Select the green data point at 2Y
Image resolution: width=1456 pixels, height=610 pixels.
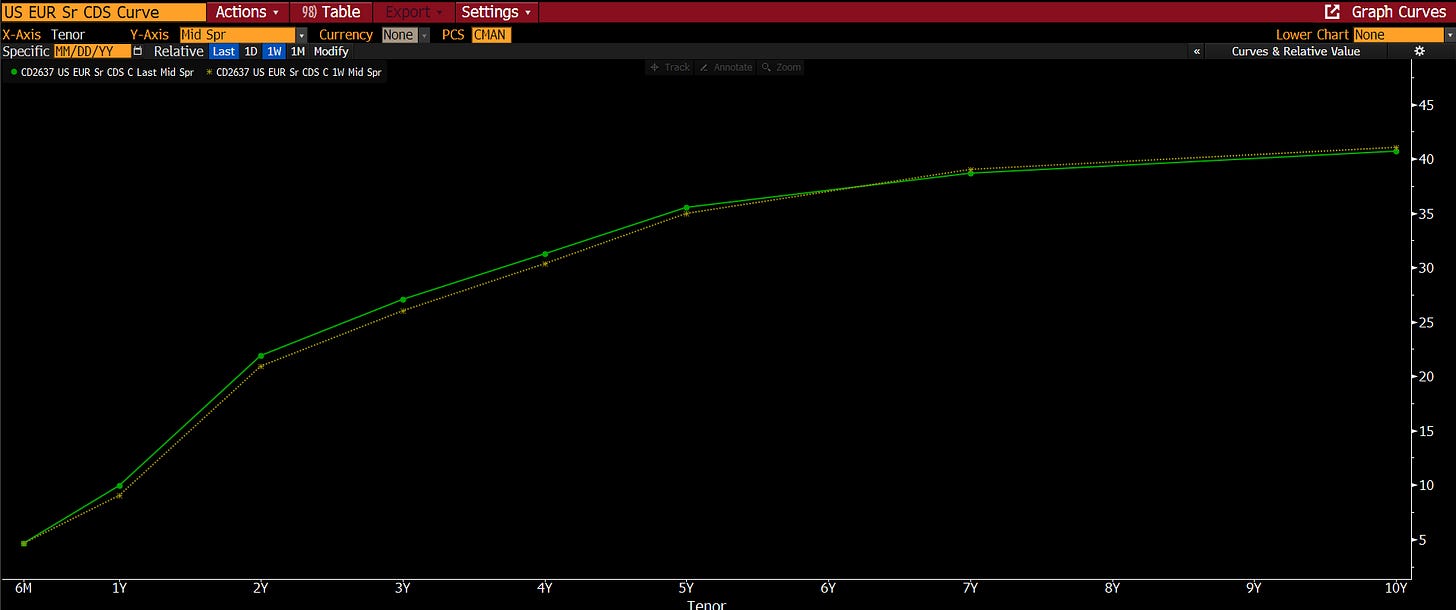pos(261,356)
